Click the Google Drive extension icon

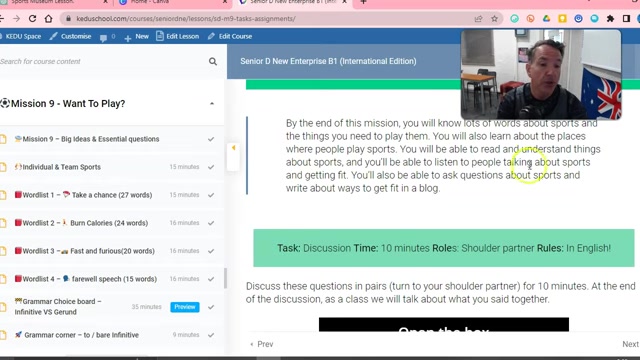pyautogui.click(x=546, y=18)
